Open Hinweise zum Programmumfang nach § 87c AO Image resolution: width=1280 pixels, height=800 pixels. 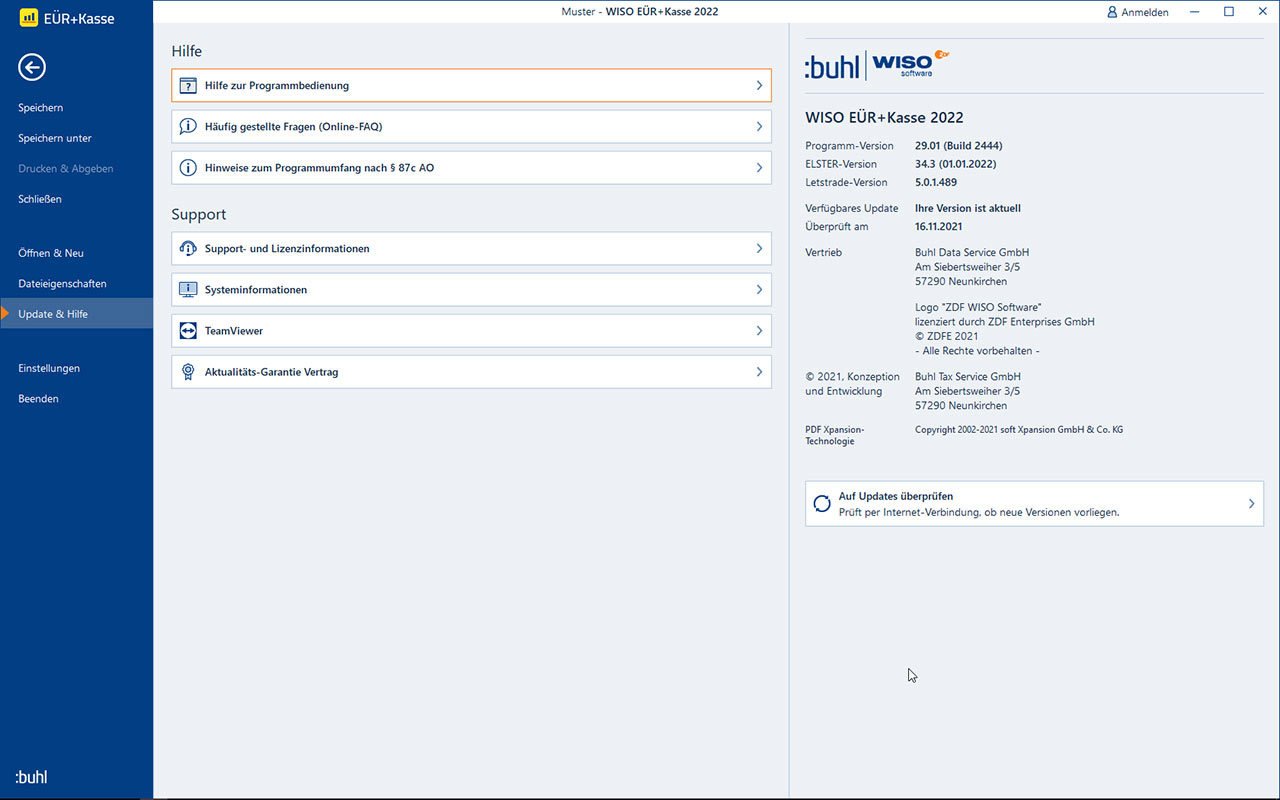click(471, 168)
